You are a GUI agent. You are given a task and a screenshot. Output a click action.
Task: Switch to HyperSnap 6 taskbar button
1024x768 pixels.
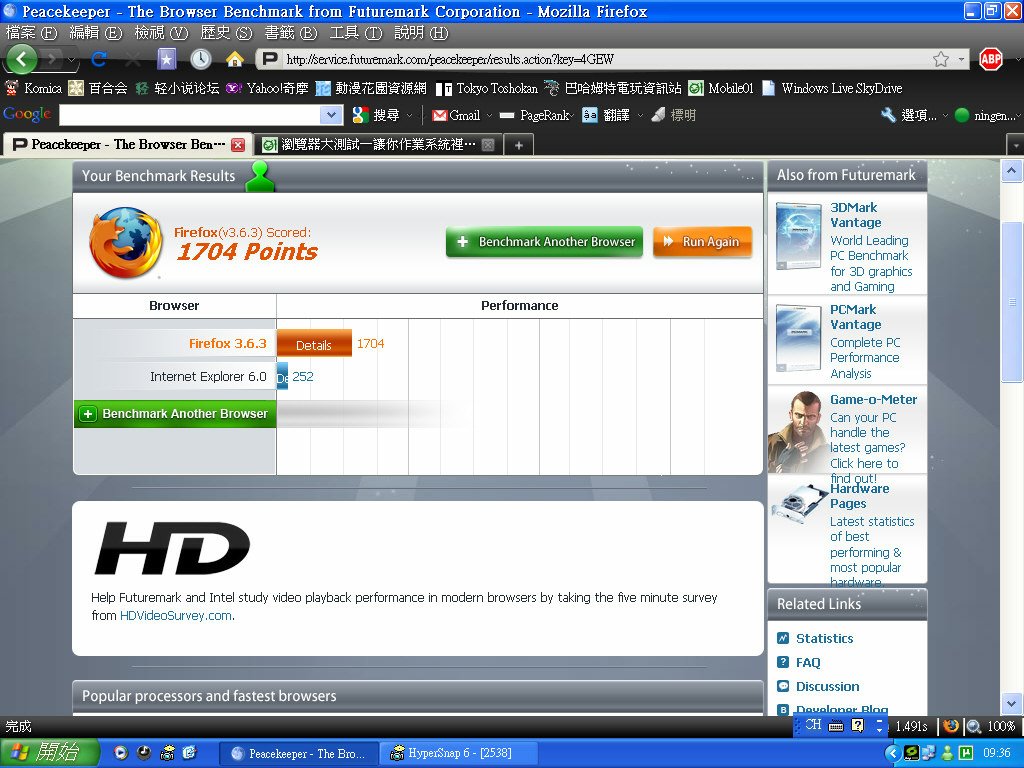pyautogui.click(x=458, y=754)
